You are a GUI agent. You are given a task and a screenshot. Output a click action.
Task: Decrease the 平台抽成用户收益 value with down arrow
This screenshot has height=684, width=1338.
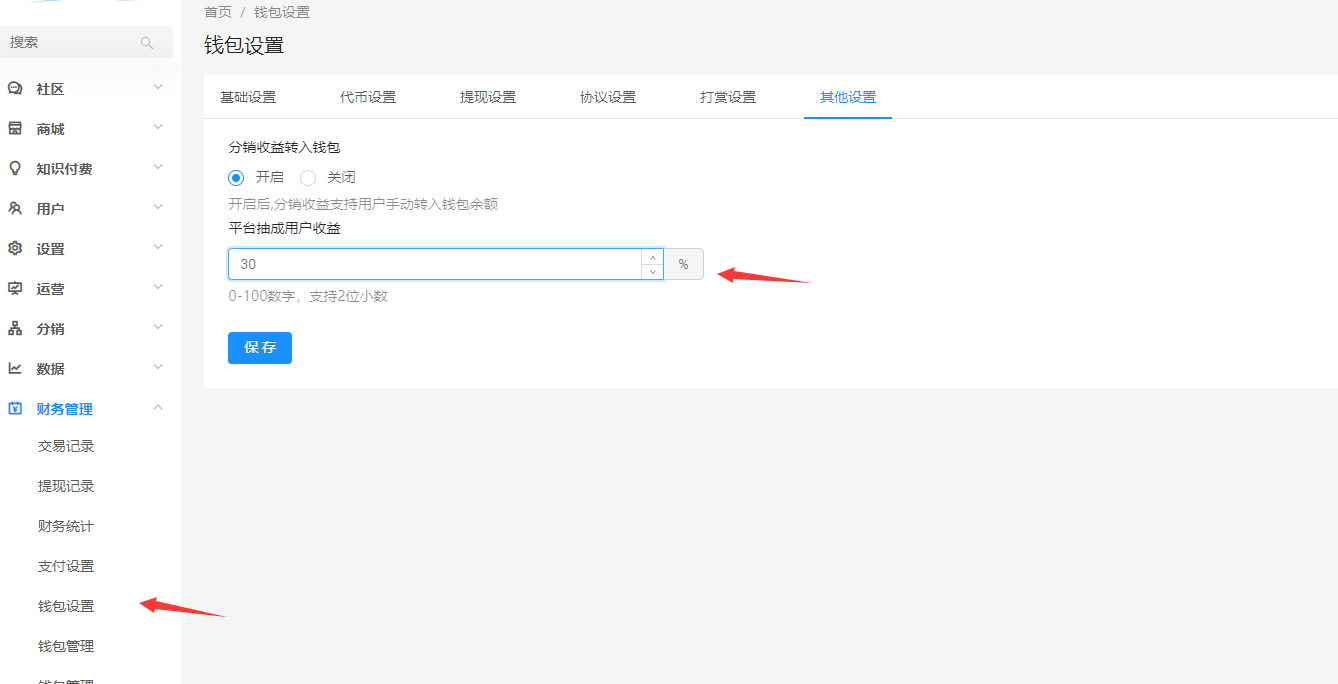point(653,272)
